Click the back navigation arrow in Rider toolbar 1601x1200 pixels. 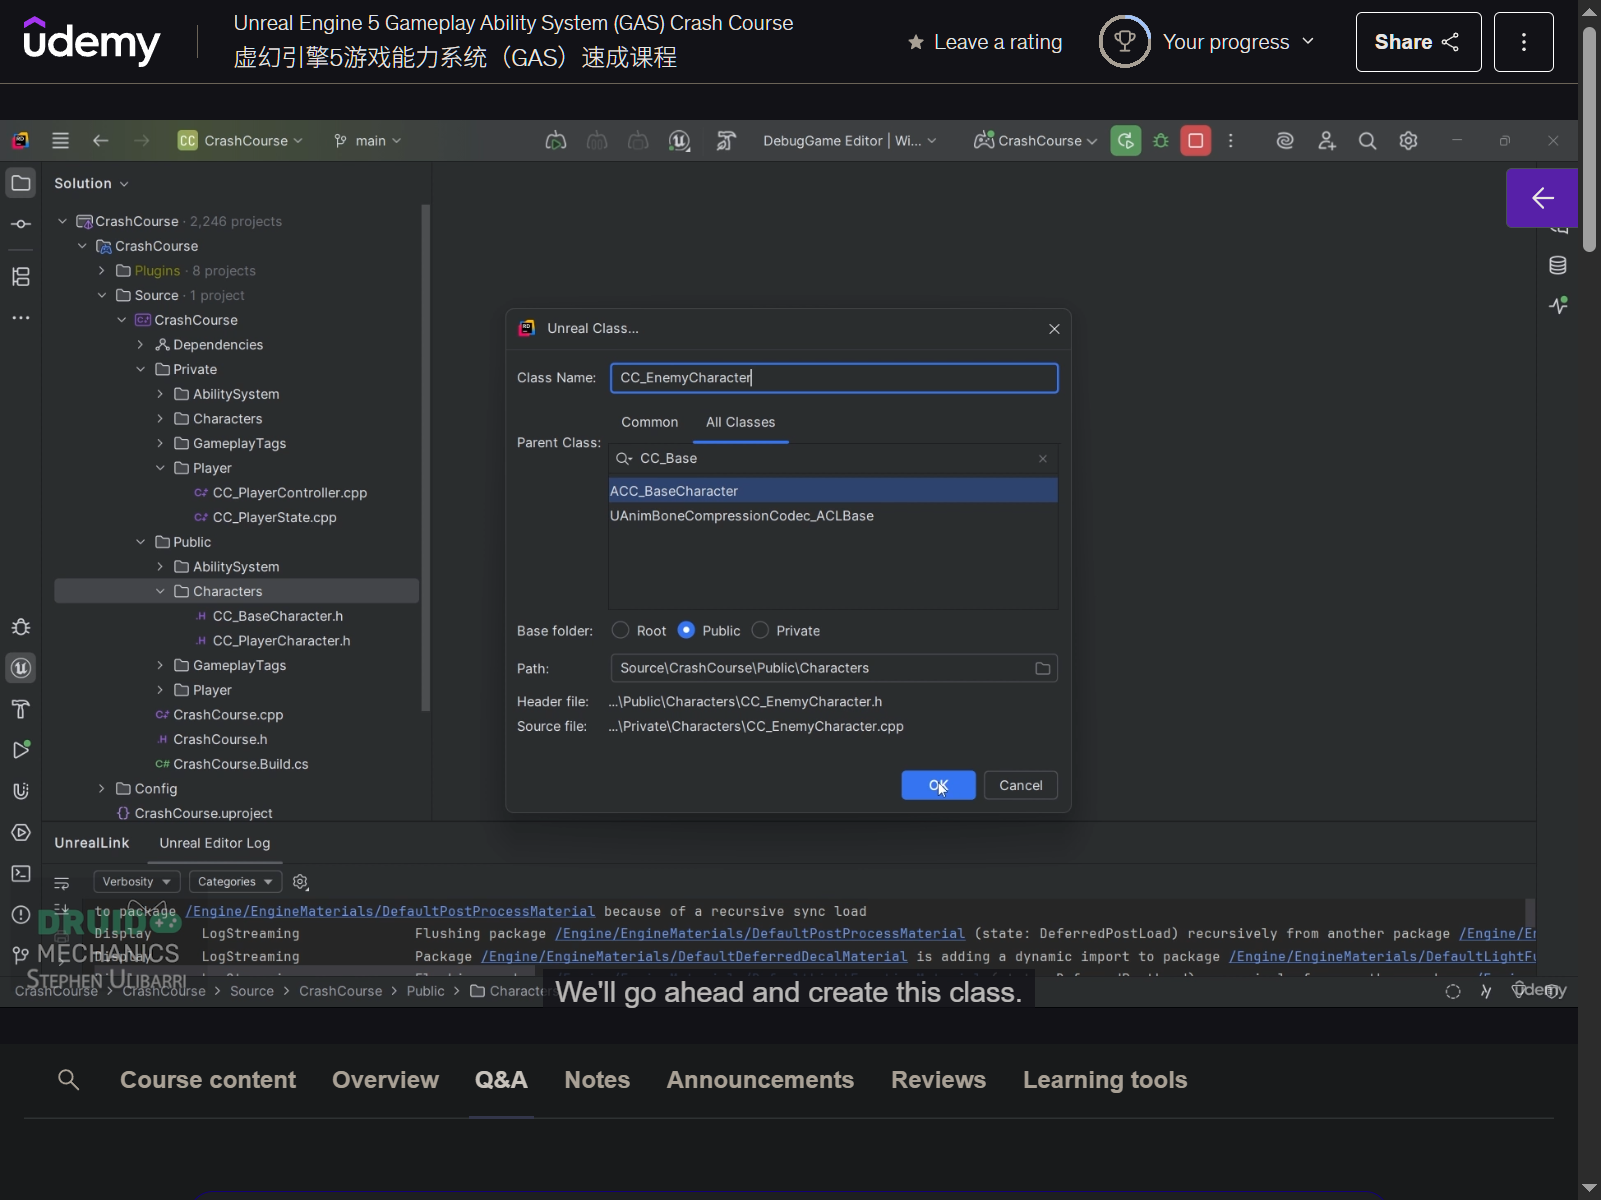coord(101,141)
